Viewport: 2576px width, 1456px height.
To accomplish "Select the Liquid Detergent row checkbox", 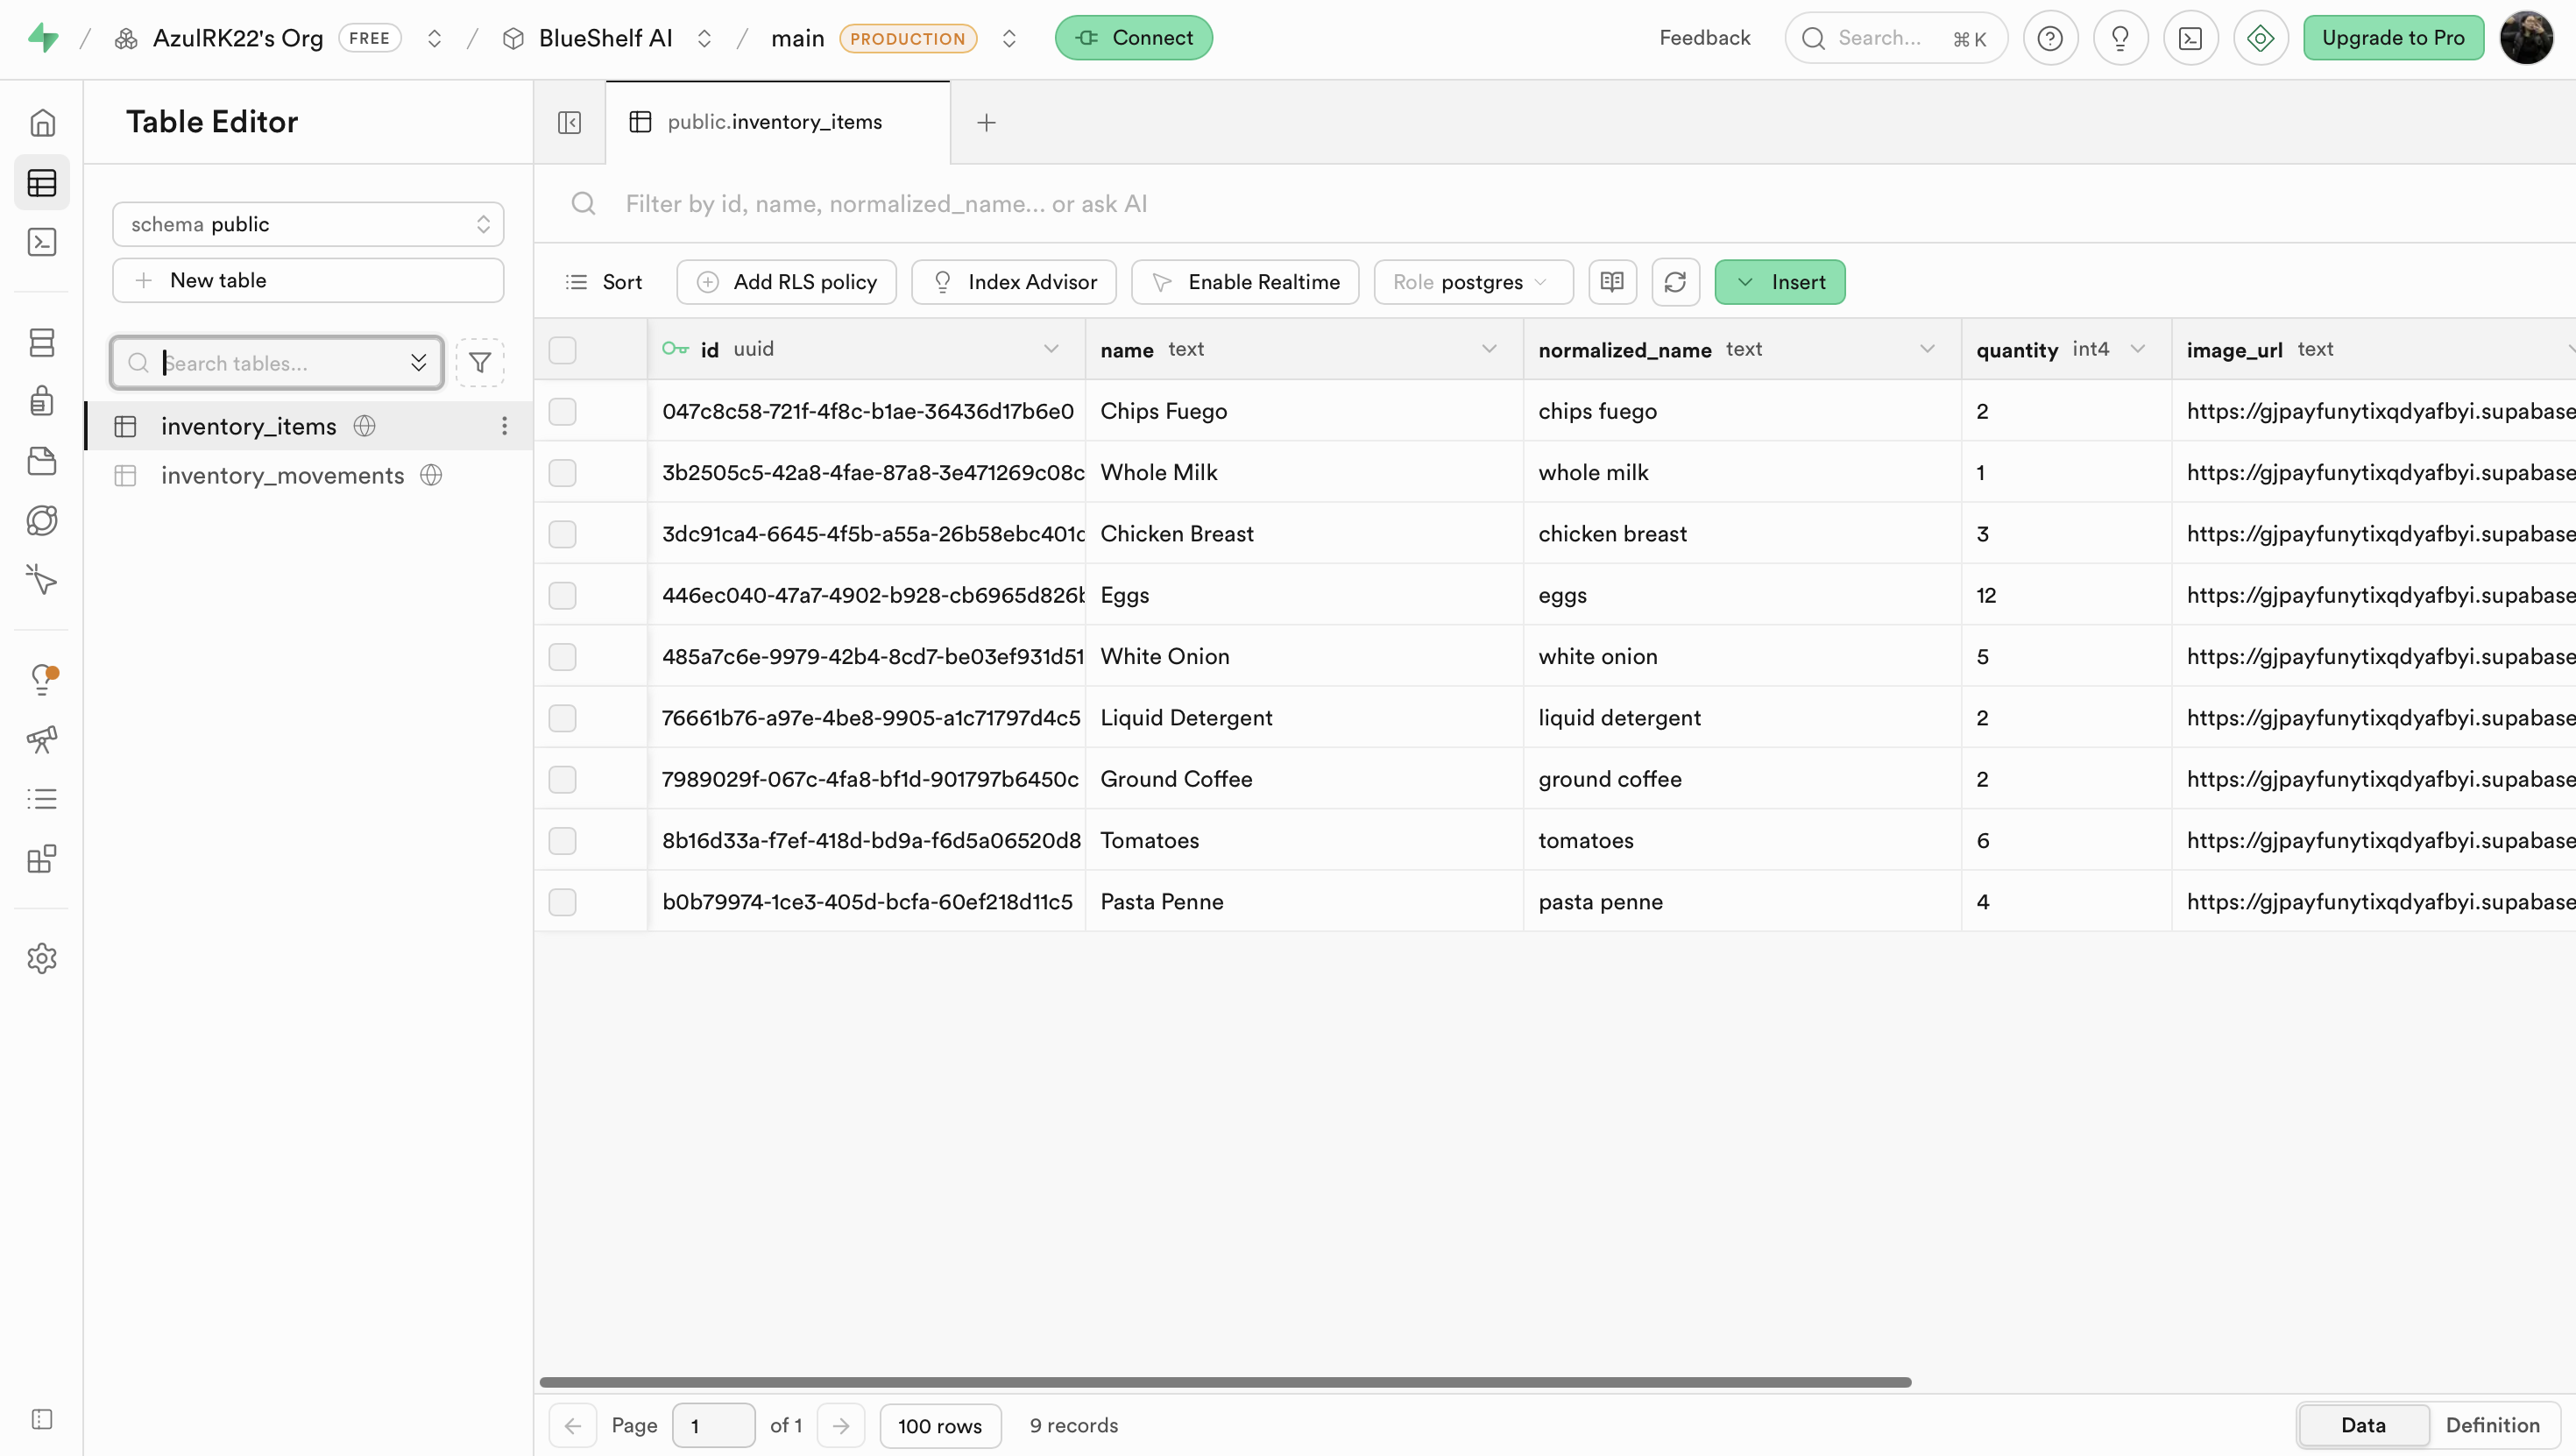I will click(562, 718).
